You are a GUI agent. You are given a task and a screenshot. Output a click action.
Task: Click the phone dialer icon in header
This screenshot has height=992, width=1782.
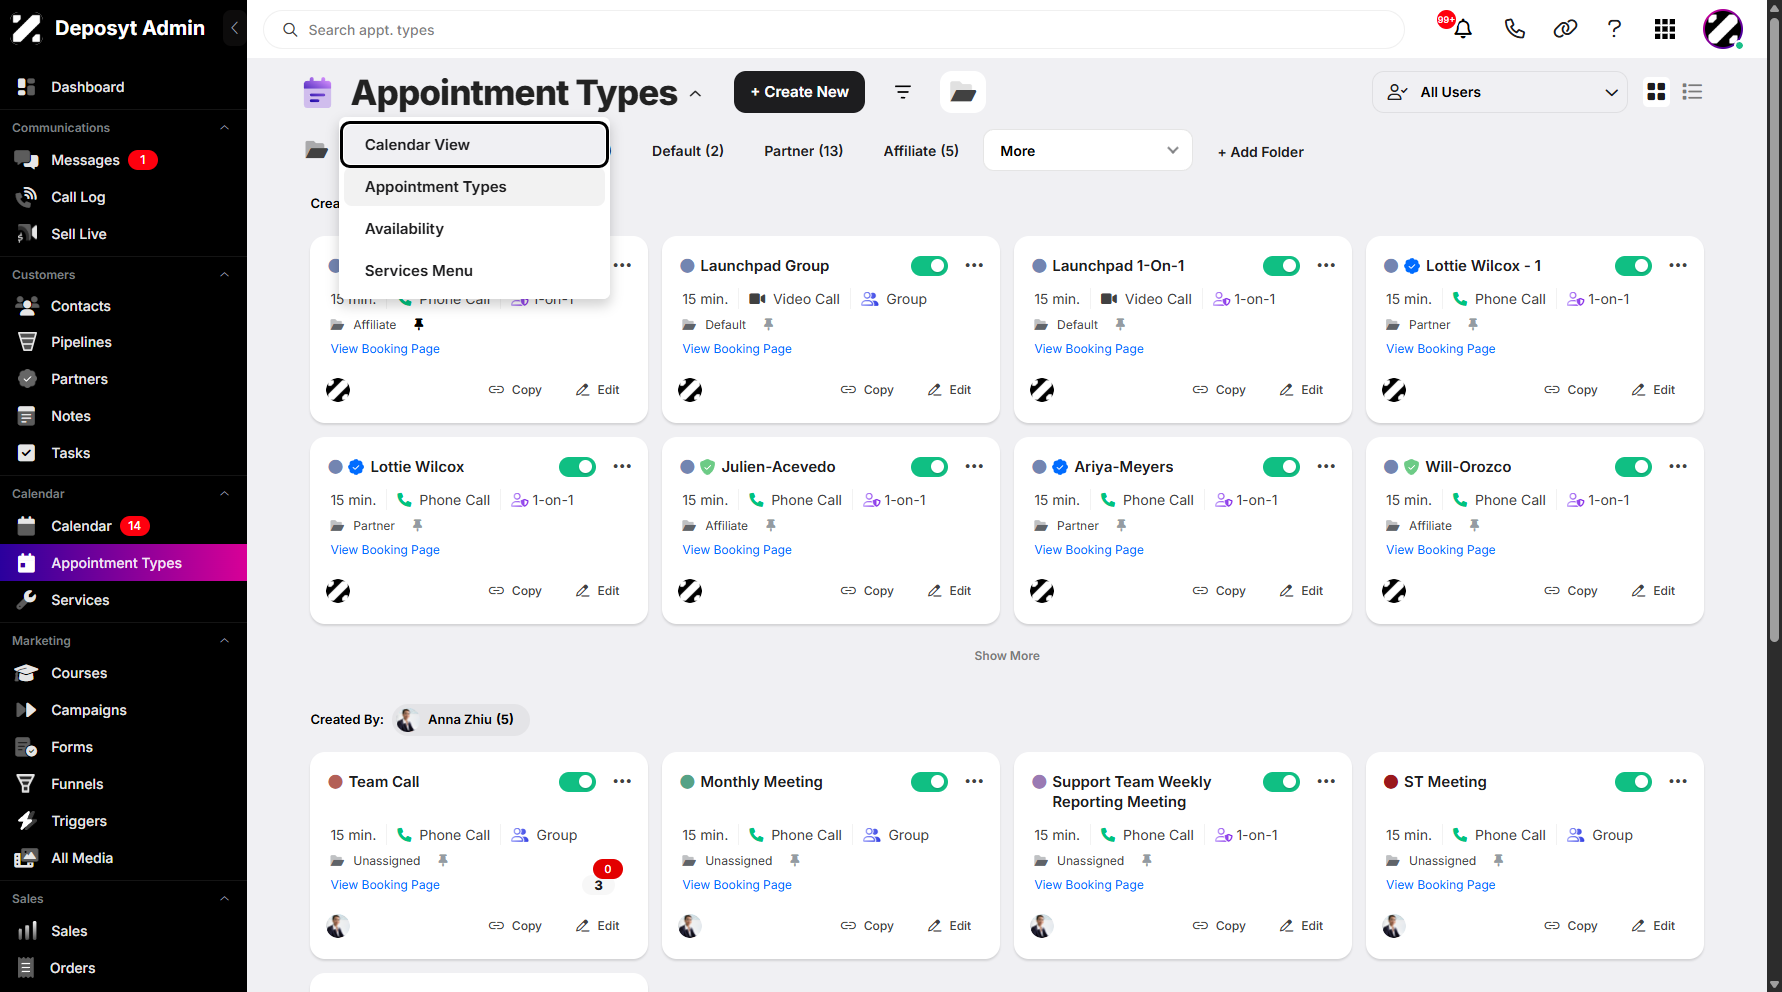tap(1514, 29)
